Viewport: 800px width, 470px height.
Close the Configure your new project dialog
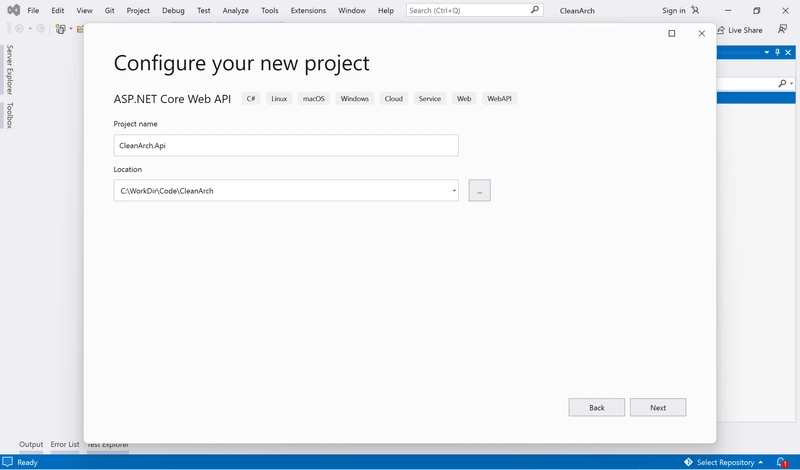(702, 33)
